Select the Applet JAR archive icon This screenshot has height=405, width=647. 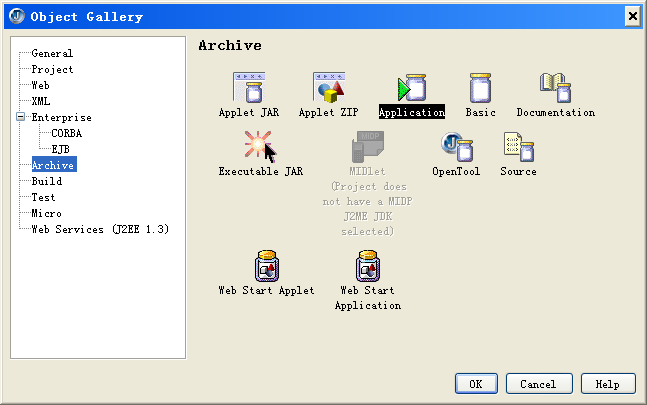coord(249,87)
